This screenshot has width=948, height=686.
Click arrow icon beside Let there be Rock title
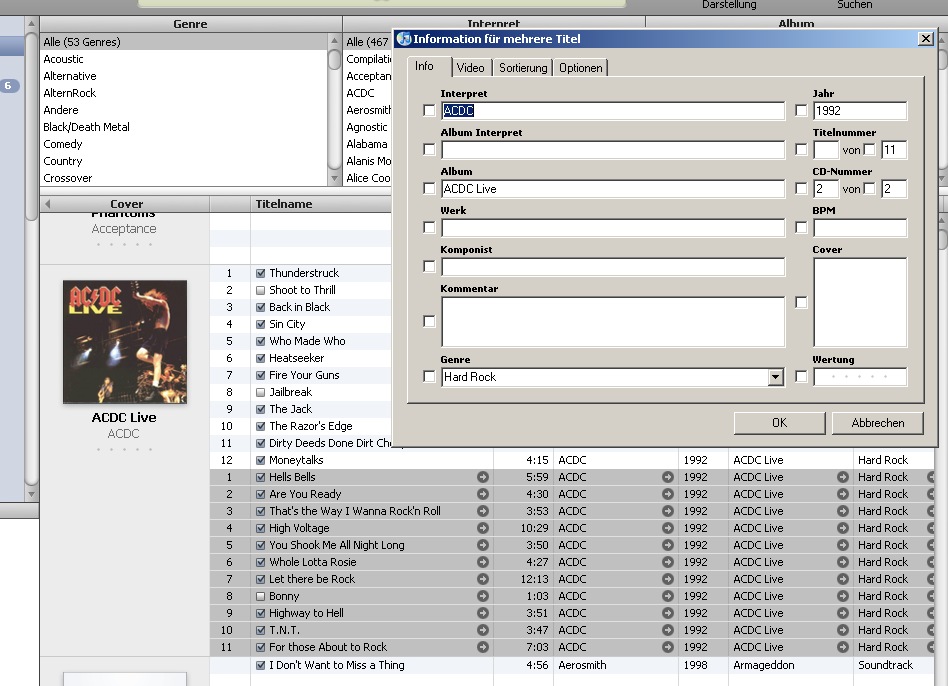(482, 579)
